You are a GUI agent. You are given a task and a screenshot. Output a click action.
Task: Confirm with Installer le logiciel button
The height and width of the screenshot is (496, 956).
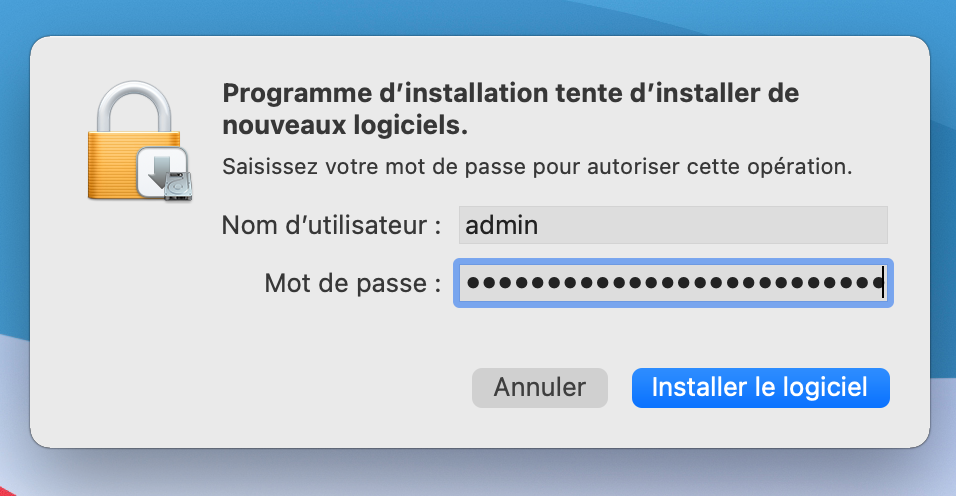tap(760, 388)
